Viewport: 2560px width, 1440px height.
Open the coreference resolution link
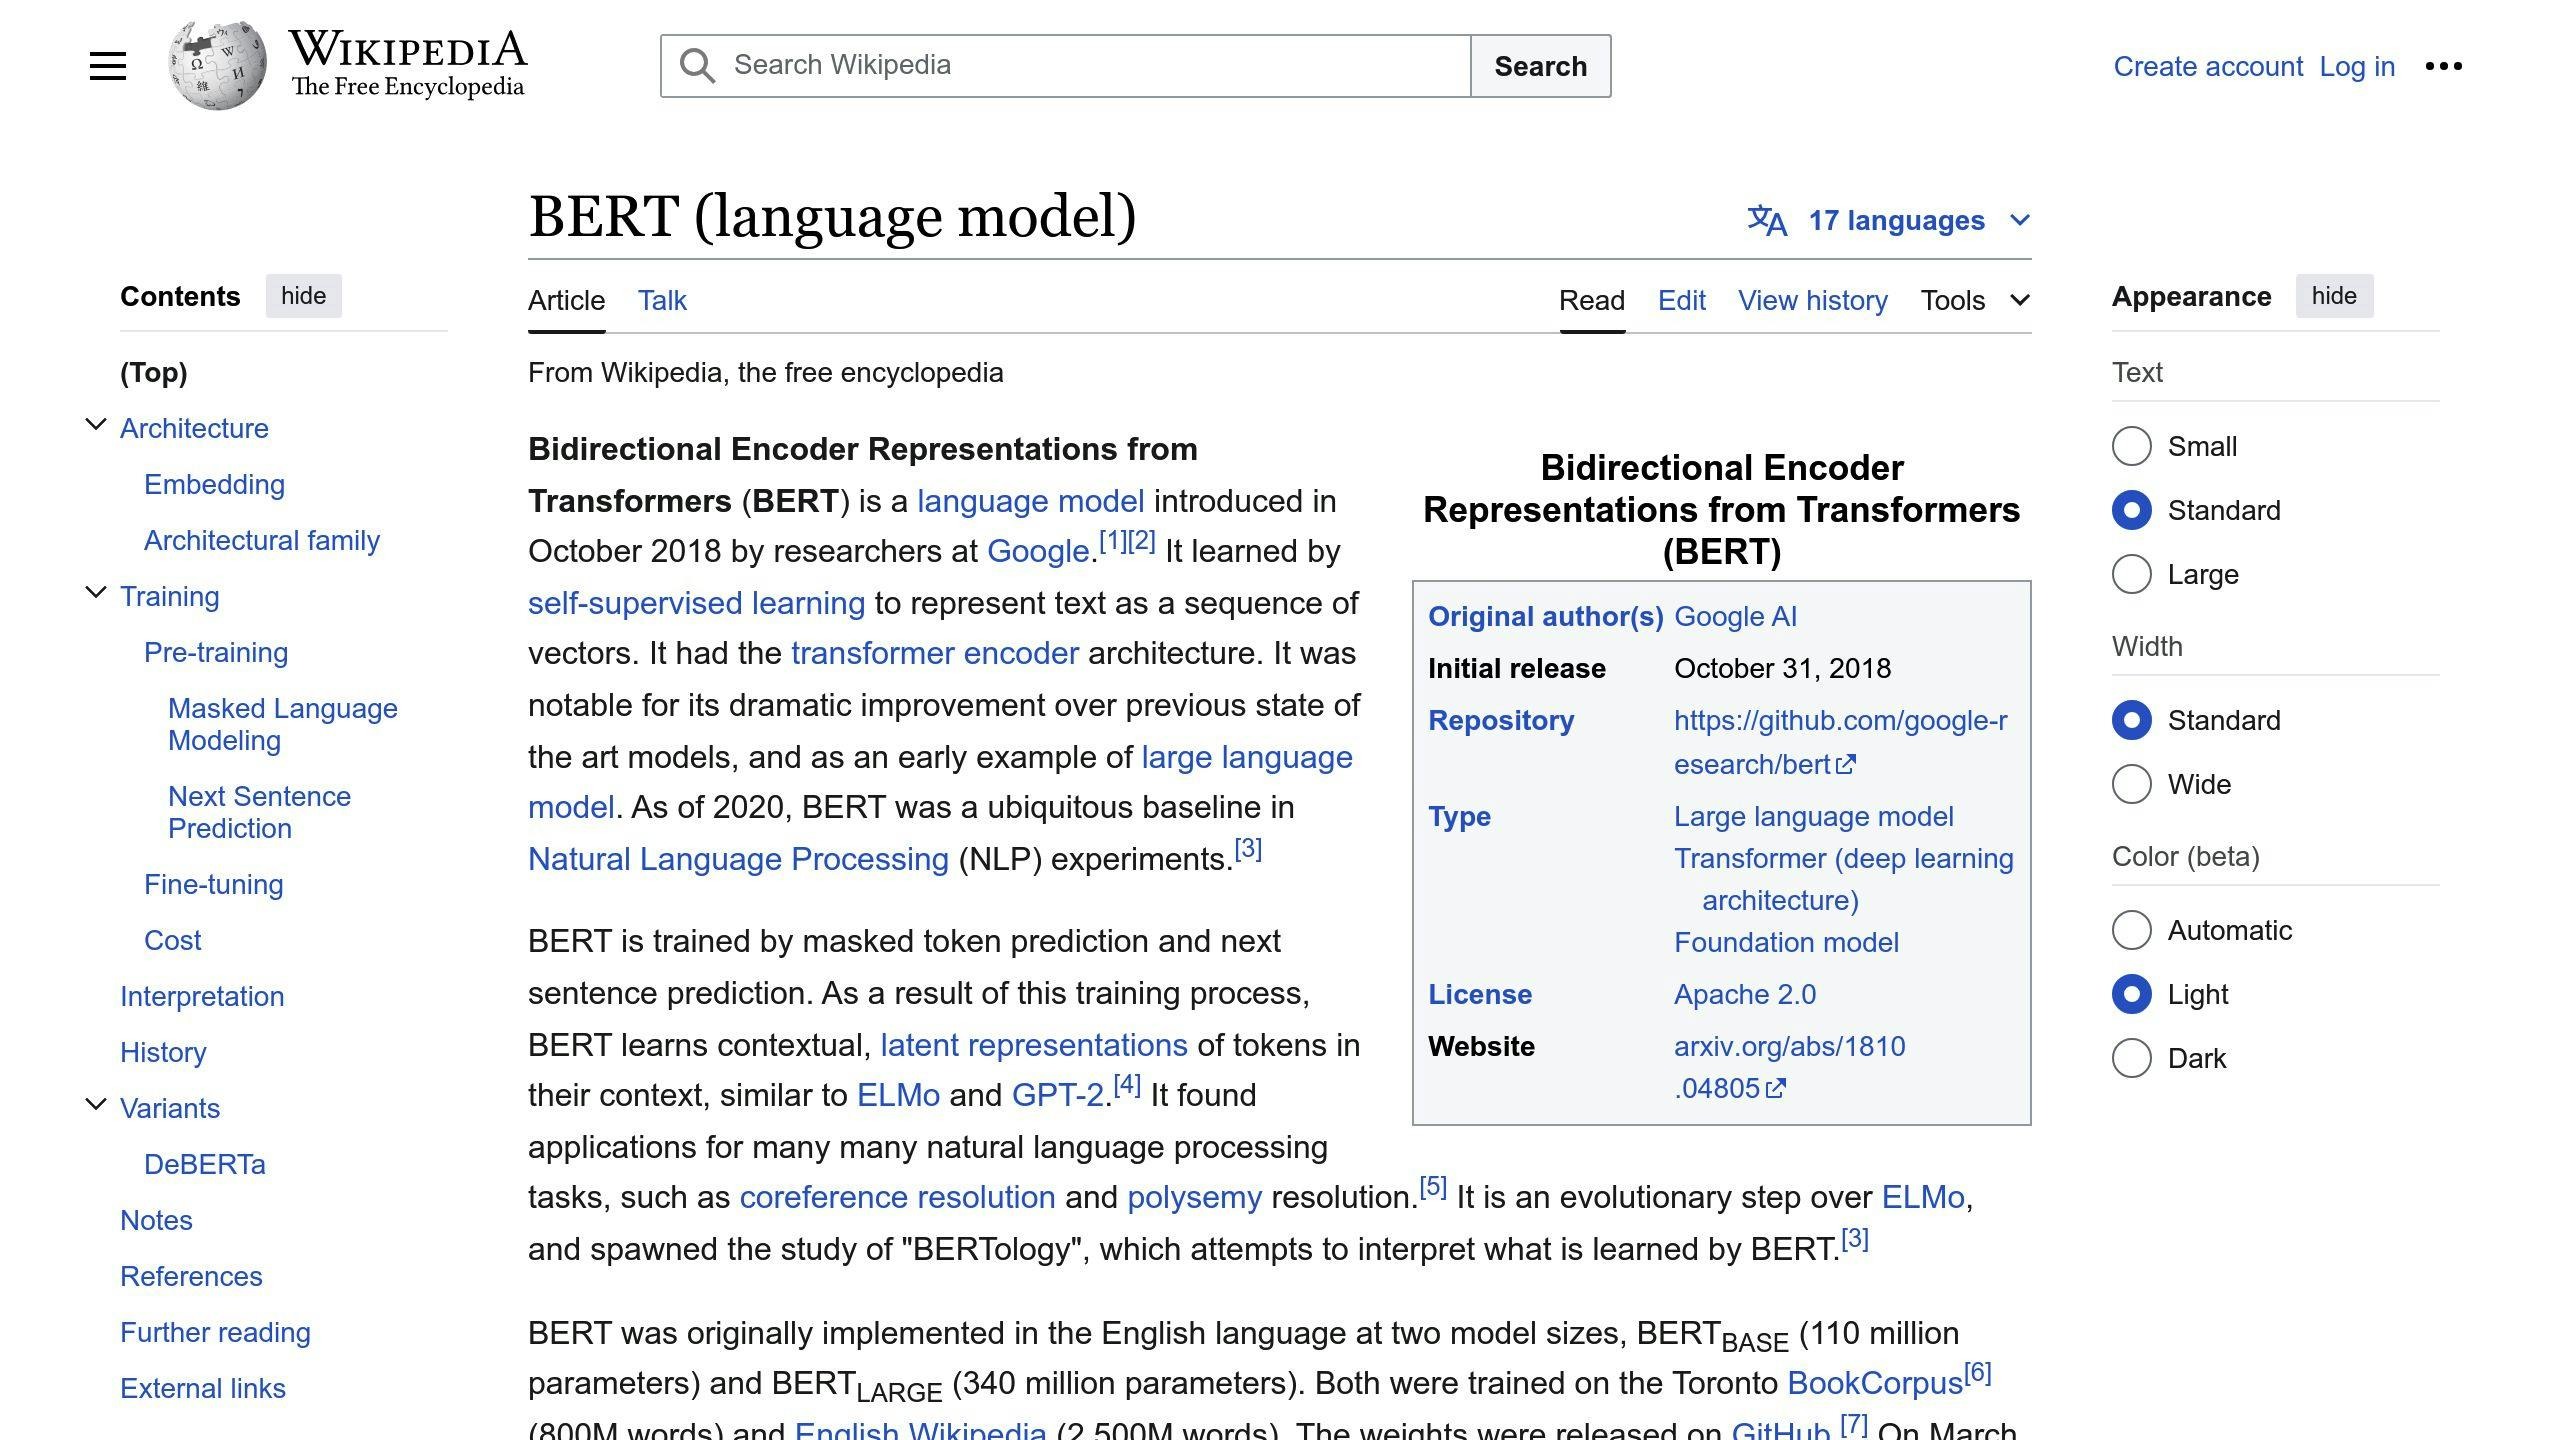click(897, 1197)
